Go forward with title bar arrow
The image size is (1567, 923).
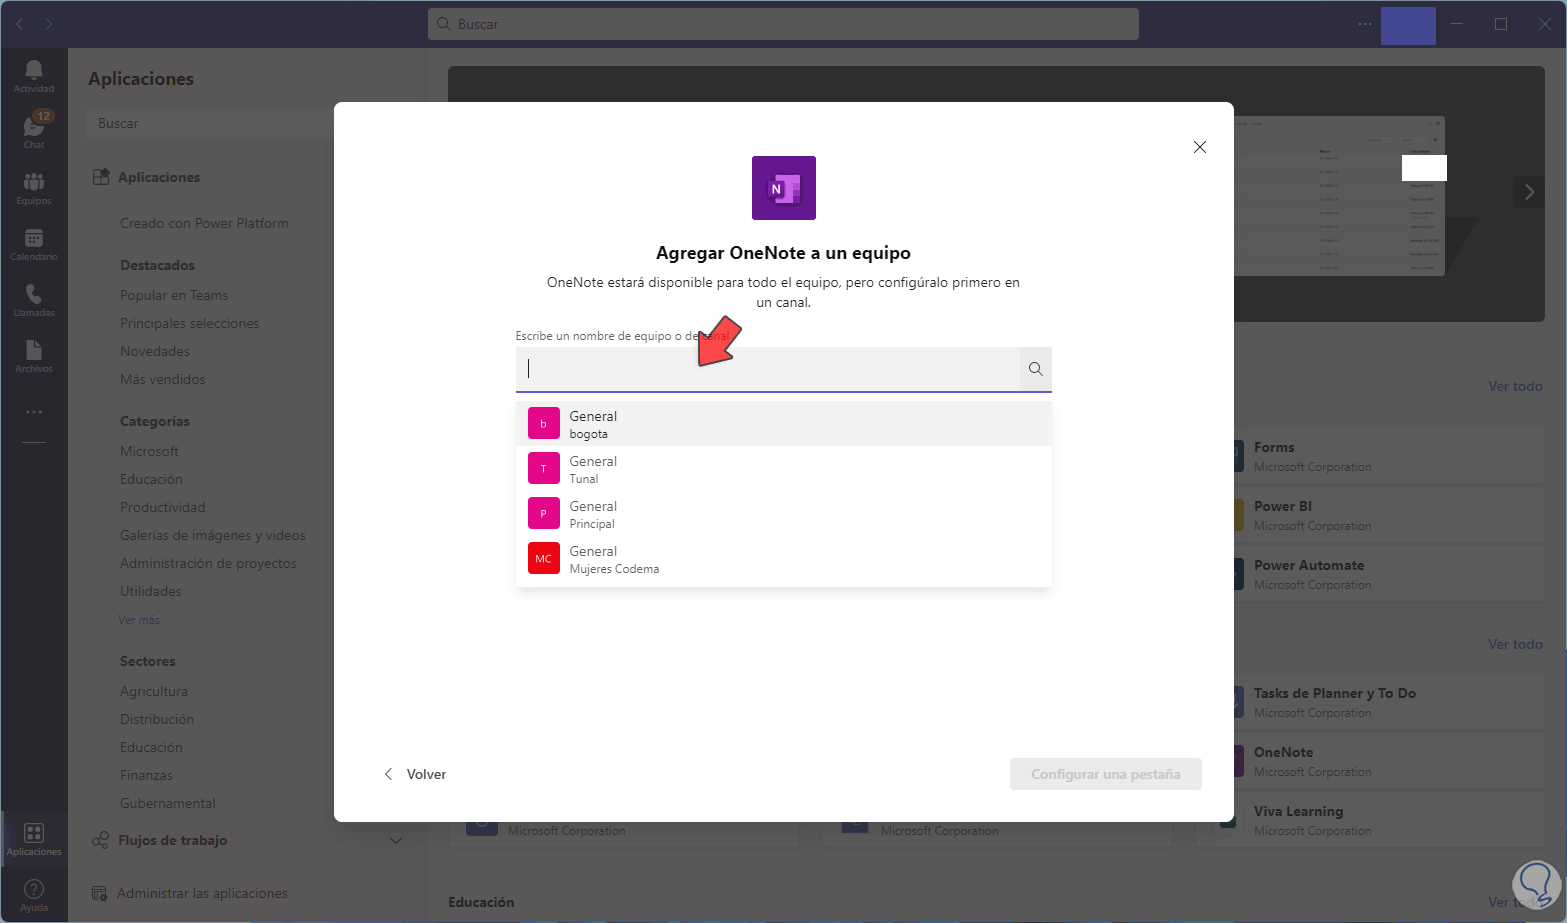[48, 24]
